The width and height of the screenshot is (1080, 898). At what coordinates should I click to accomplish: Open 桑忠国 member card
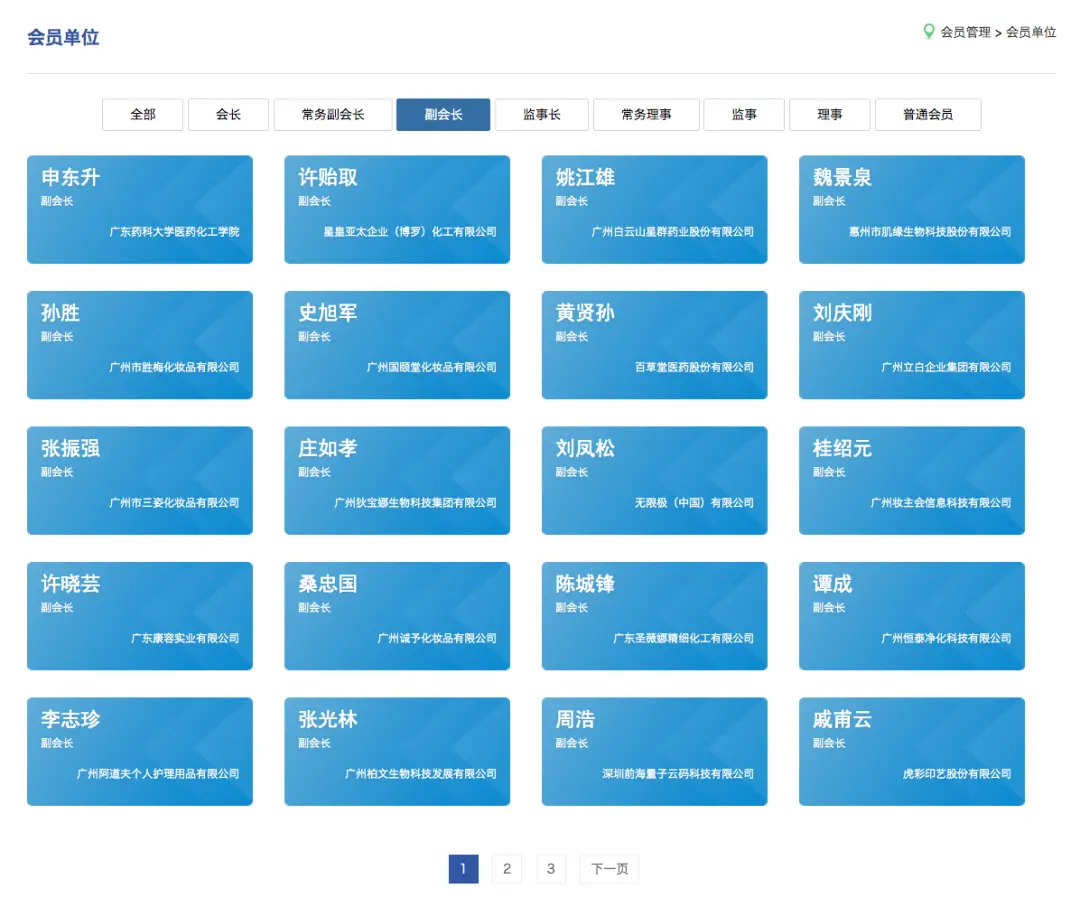click(x=397, y=616)
